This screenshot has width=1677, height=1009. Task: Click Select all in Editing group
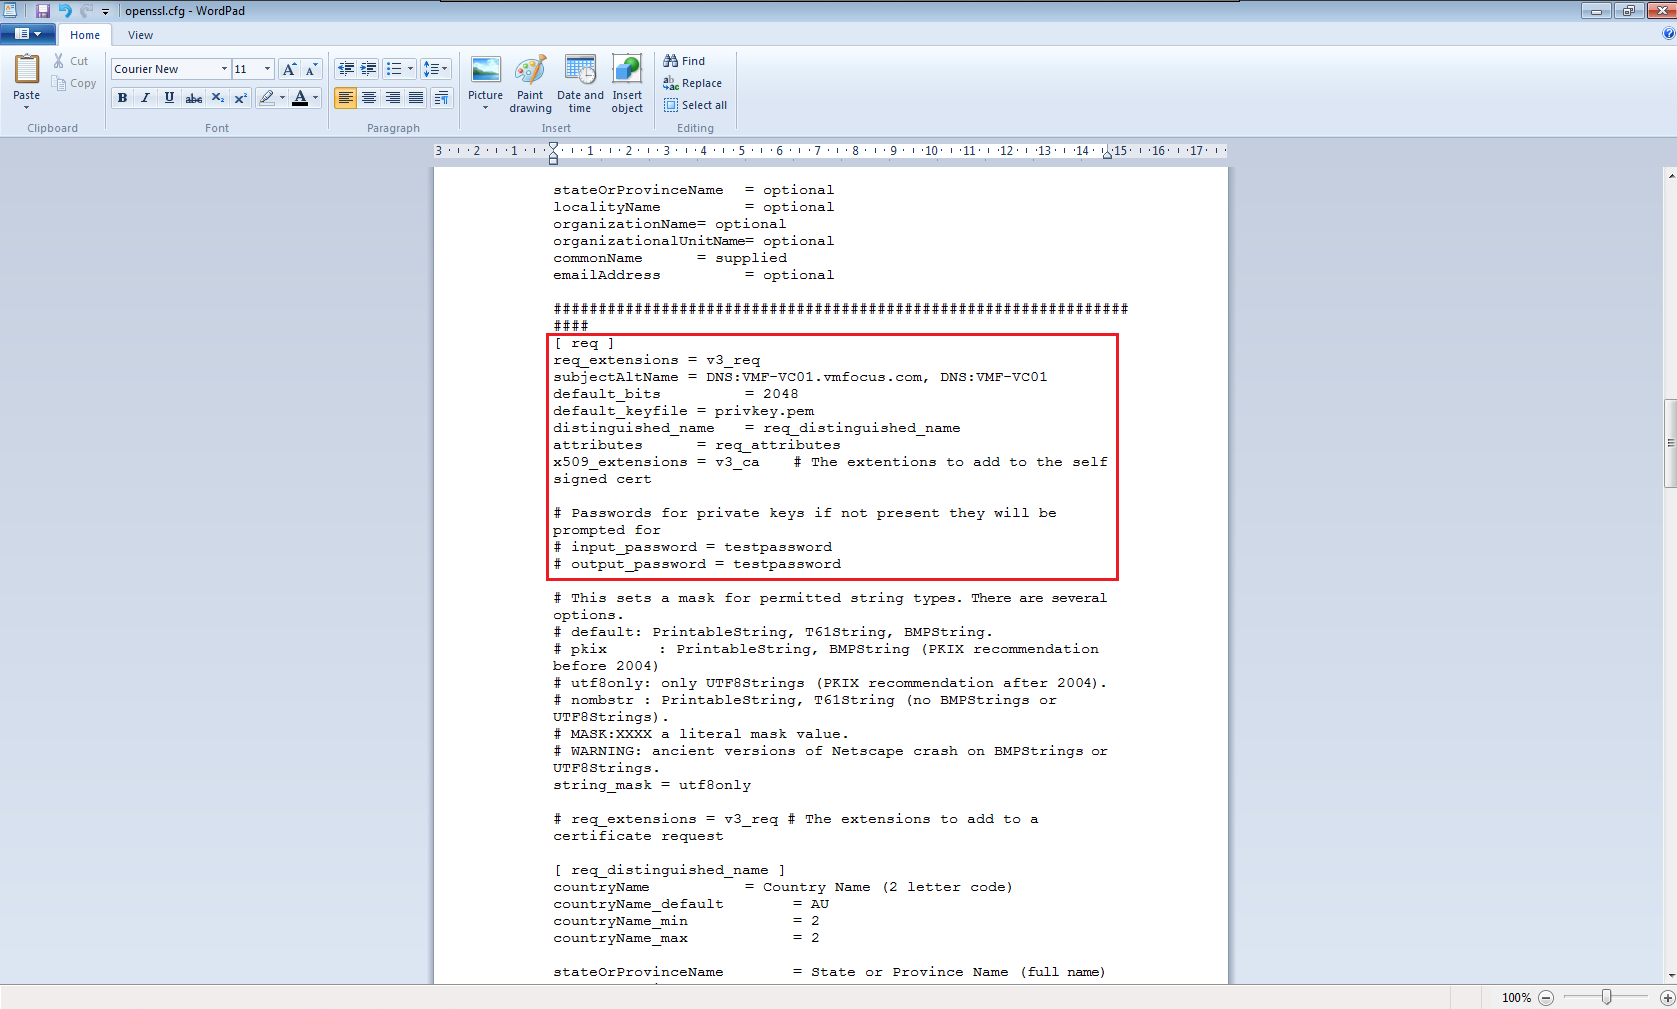click(x=696, y=105)
